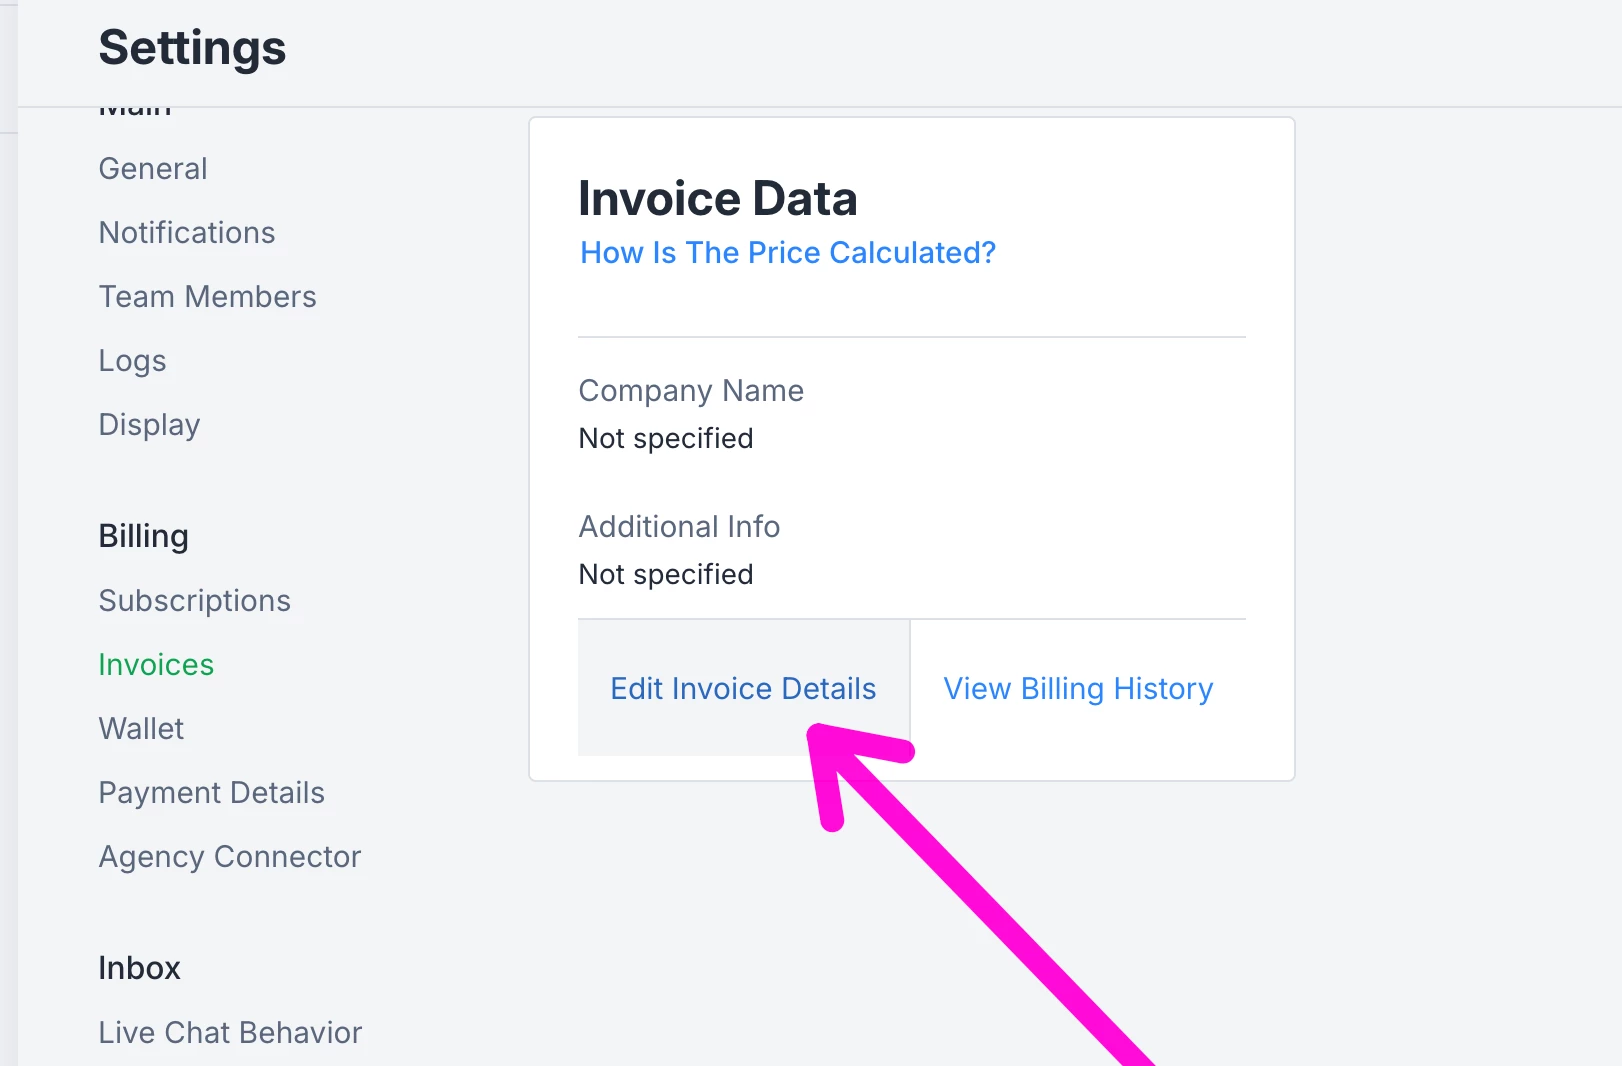Click the Inbox section header
Image resolution: width=1622 pixels, height=1066 pixels.
(139, 969)
